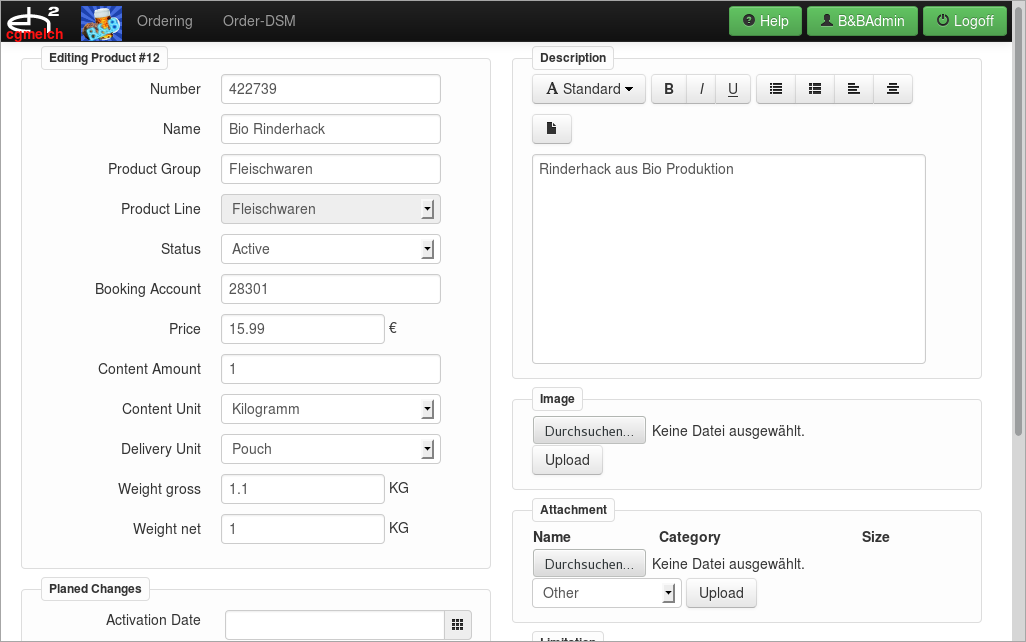
Task: Toggle bold formatting in description editor
Action: 669,89
